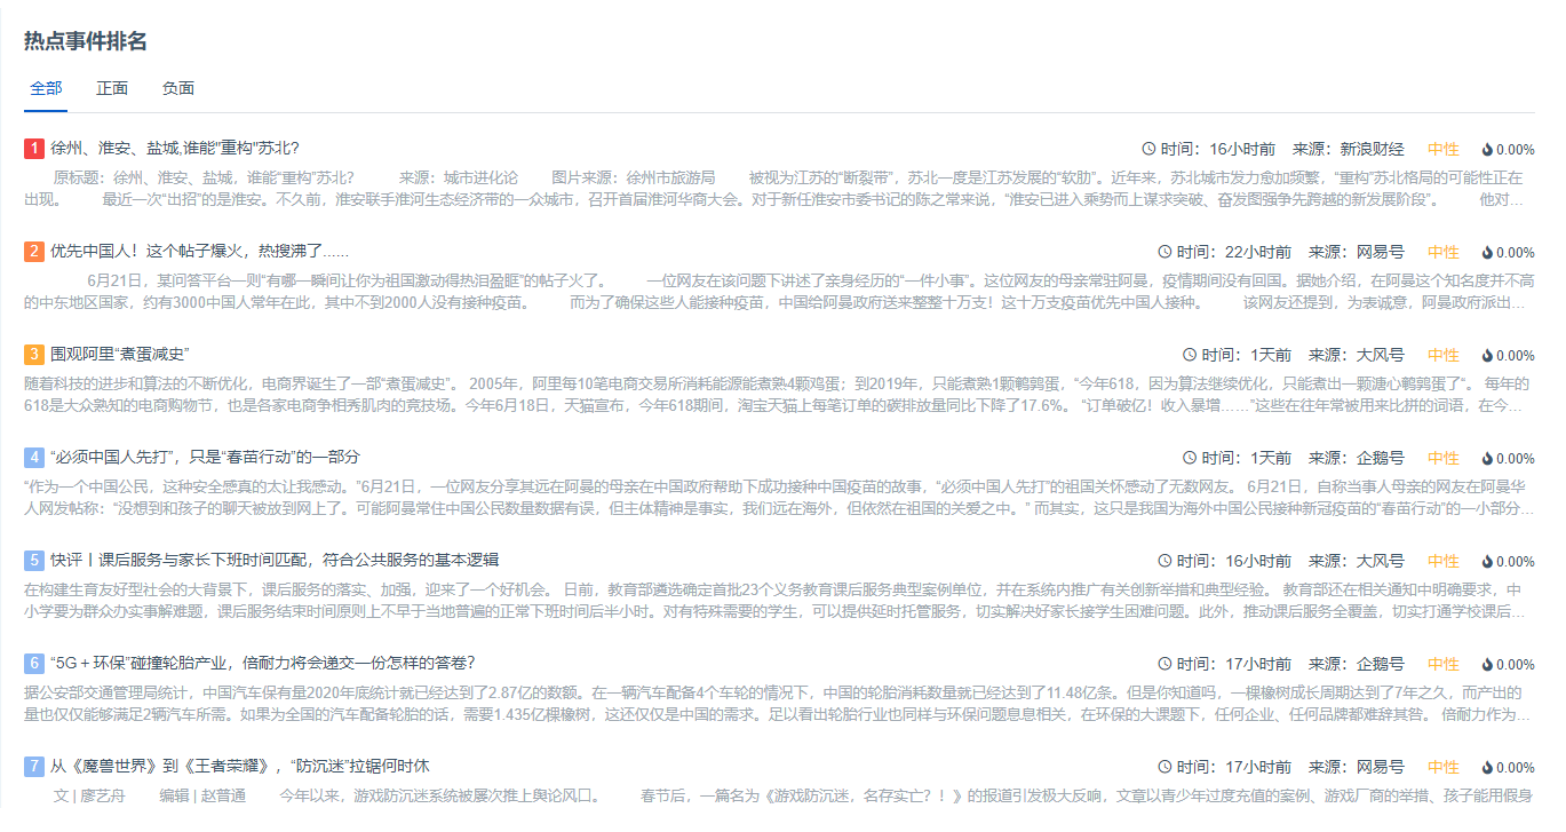This screenshot has width=1566, height=832.
Task: Click the clock icon on the 徐州、淮安、盐城 row
Action: pyautogui.click(x=1149, y=149)
